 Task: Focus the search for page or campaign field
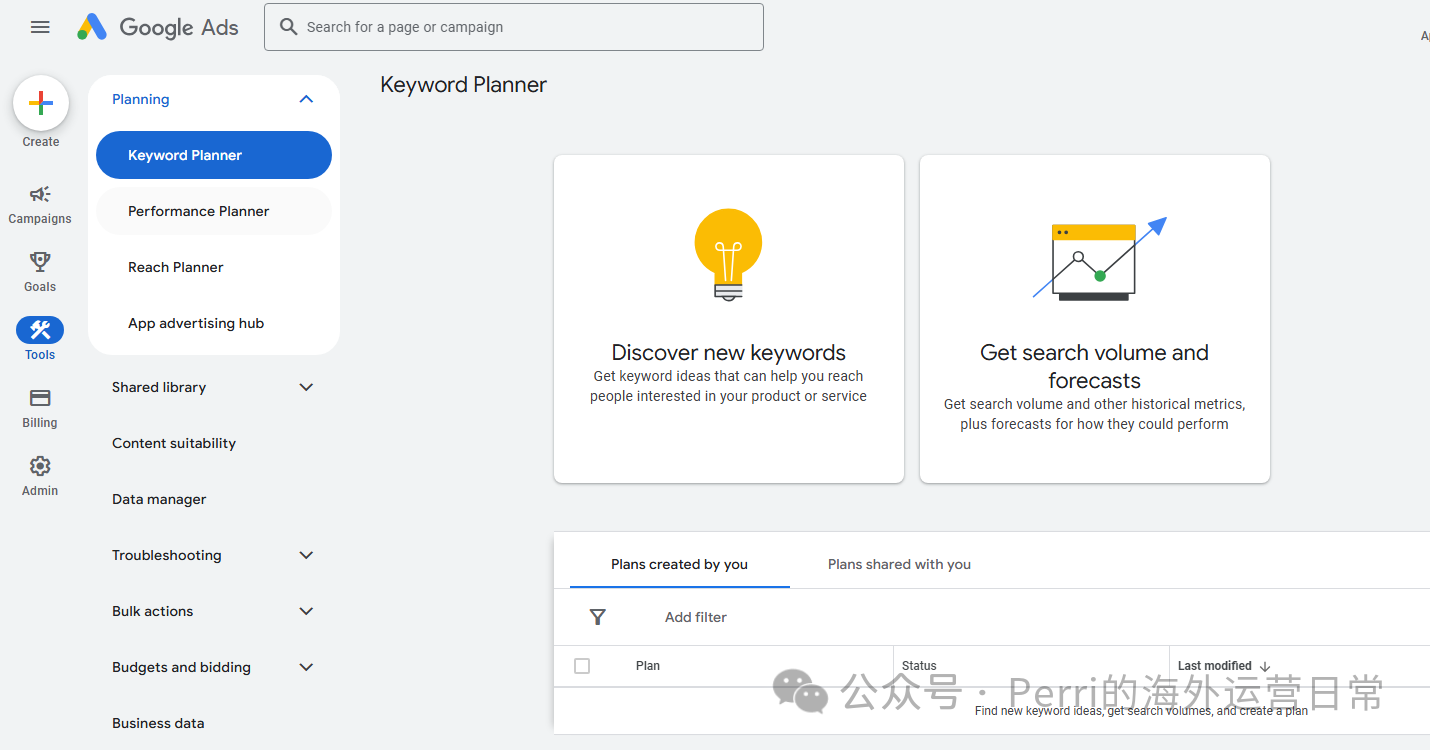[514, 27]
